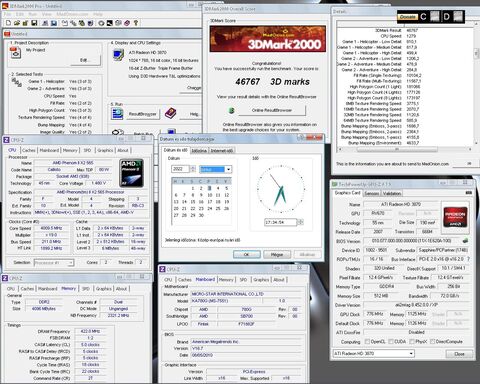480x384 pixels.
Task: Open the Help menu in 3DMark2000
Action: coord(98,14)
